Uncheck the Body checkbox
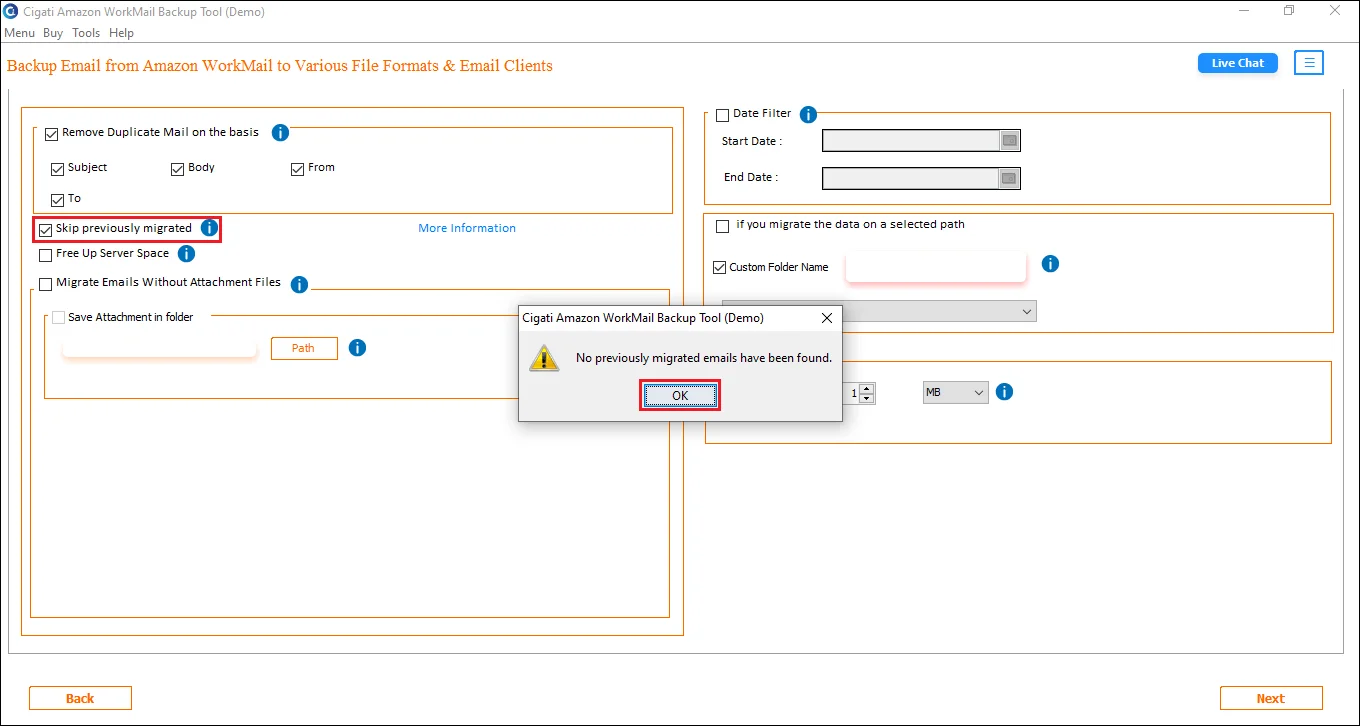The height and width of the screenshot is (726, 1360). pyautogui.click(x=178, y=169)
